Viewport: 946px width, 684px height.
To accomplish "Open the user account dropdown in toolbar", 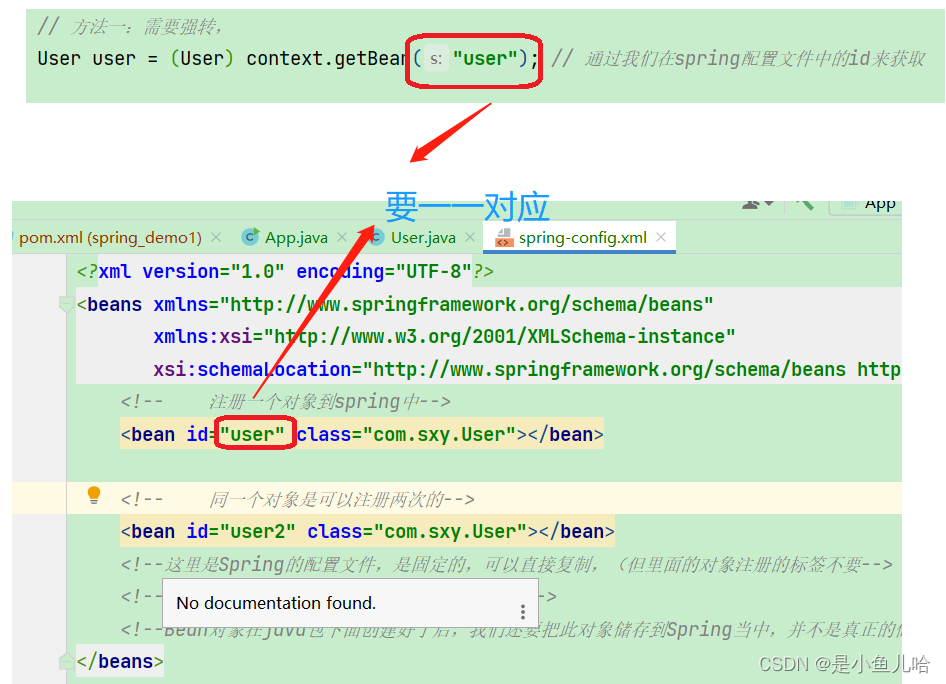I will [758, 204].
